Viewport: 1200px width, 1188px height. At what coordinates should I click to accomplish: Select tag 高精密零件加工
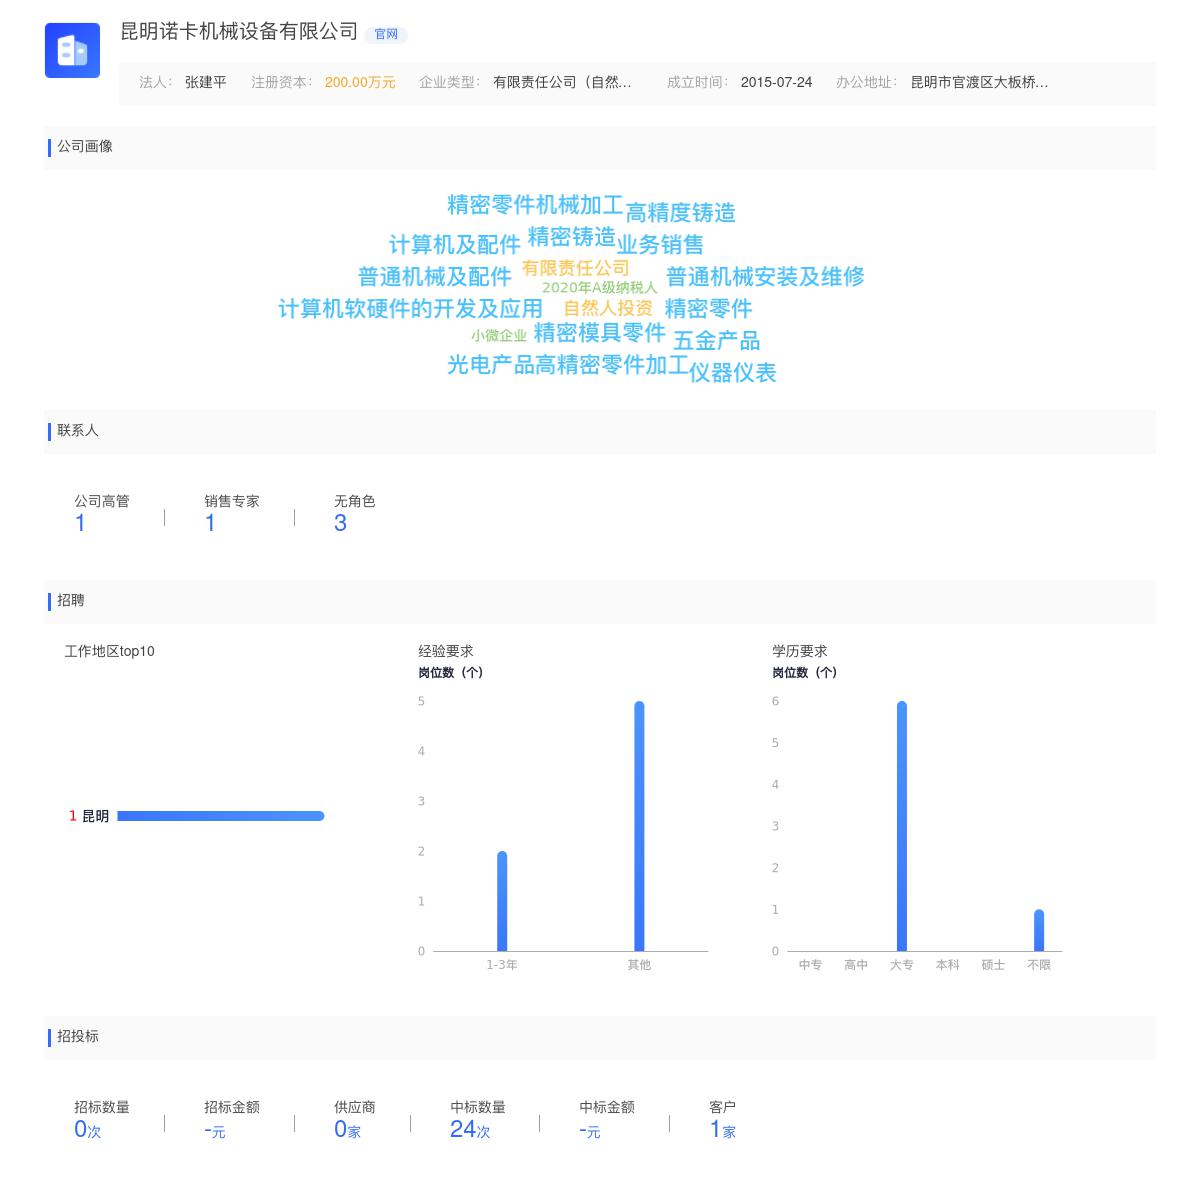point(611,364)
